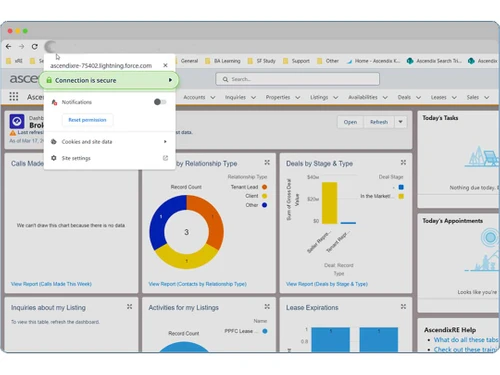Toggle the Notifications permission switch
Viewport: 500px width, 375px height.
point(160,102)
